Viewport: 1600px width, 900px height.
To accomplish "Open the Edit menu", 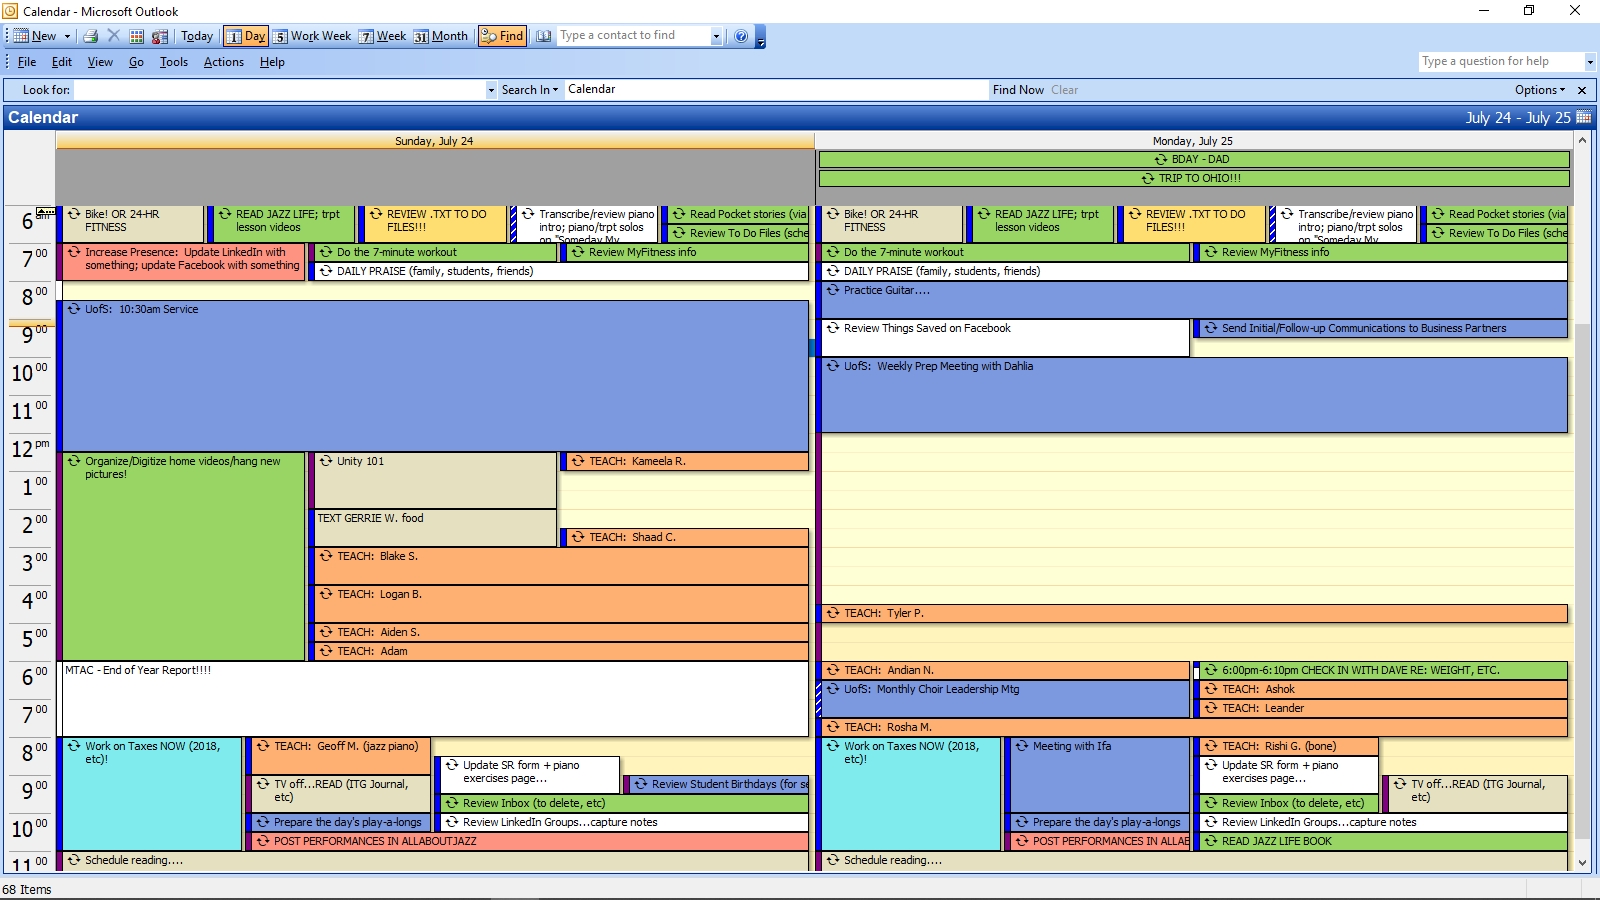I will point(62,62).
